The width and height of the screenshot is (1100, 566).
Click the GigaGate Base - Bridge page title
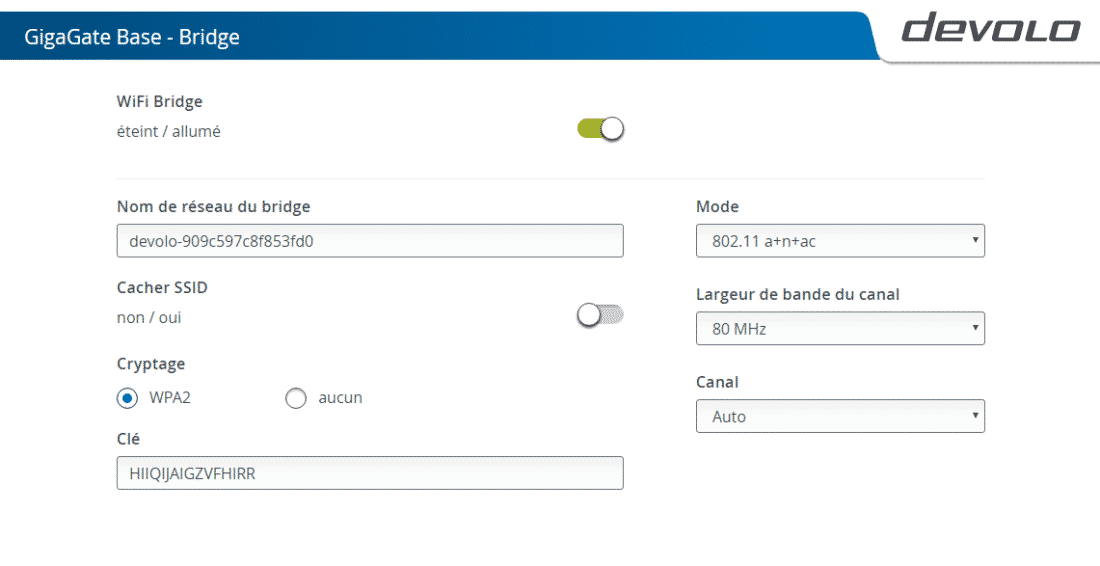132,38
